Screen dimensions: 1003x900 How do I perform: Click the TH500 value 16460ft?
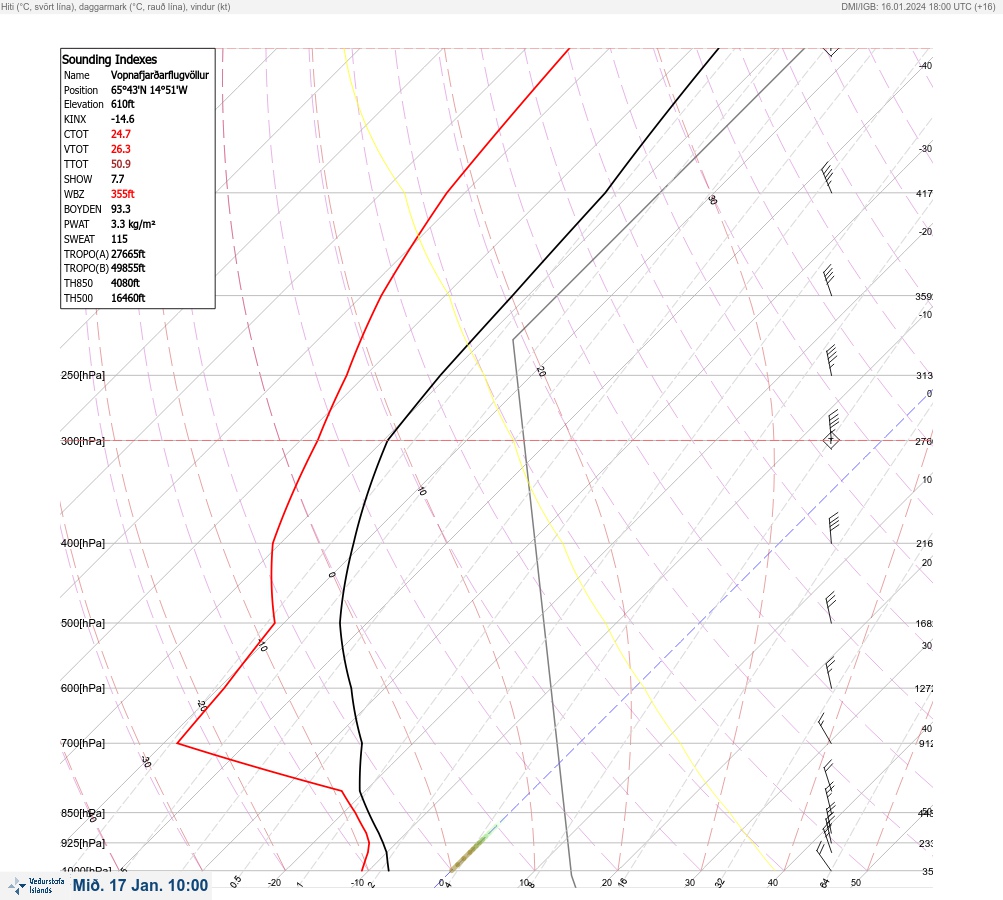[x=128, y=298]
